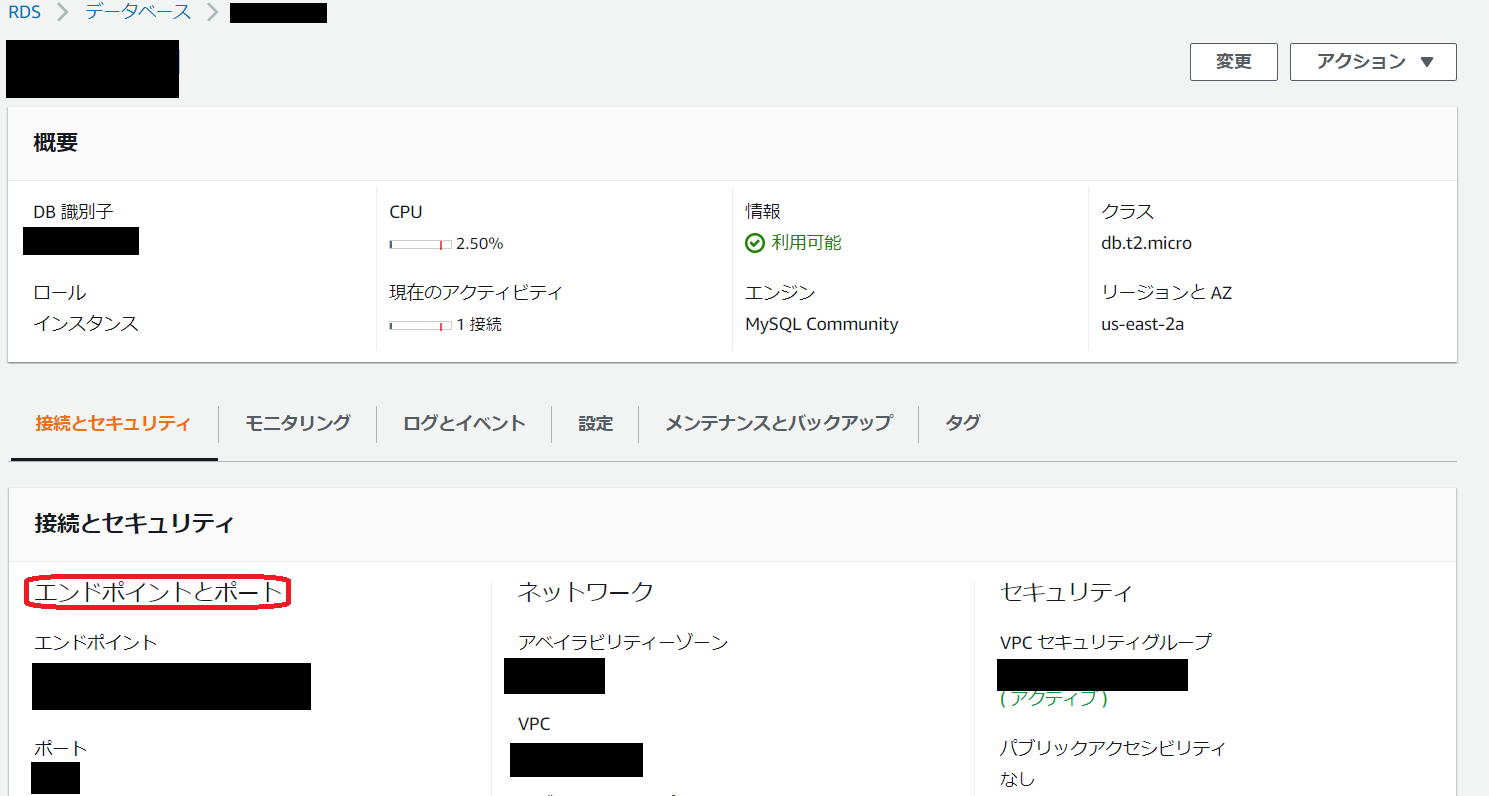Click the ロール label
Screen dimensions: 1489x796
point(60,293)
